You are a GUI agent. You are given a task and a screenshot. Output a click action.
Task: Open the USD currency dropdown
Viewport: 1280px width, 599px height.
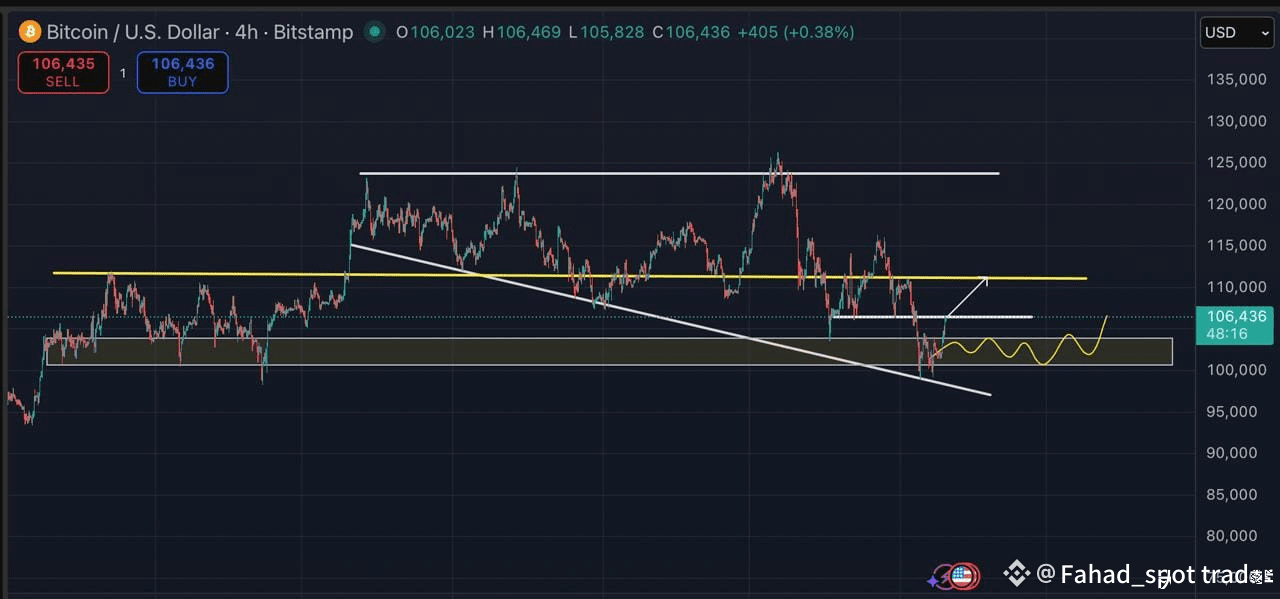(x=1236, y=32)
